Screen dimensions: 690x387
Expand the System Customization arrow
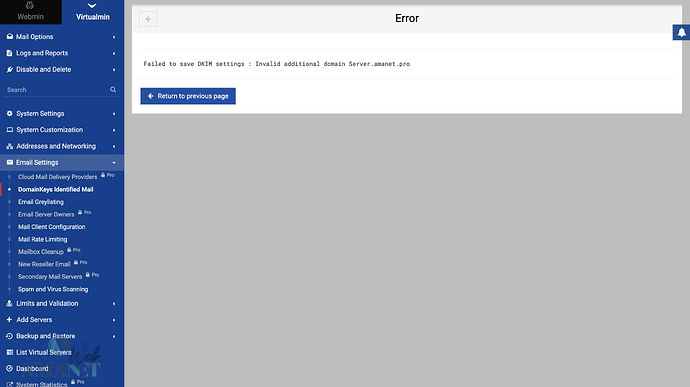[114, 130]
